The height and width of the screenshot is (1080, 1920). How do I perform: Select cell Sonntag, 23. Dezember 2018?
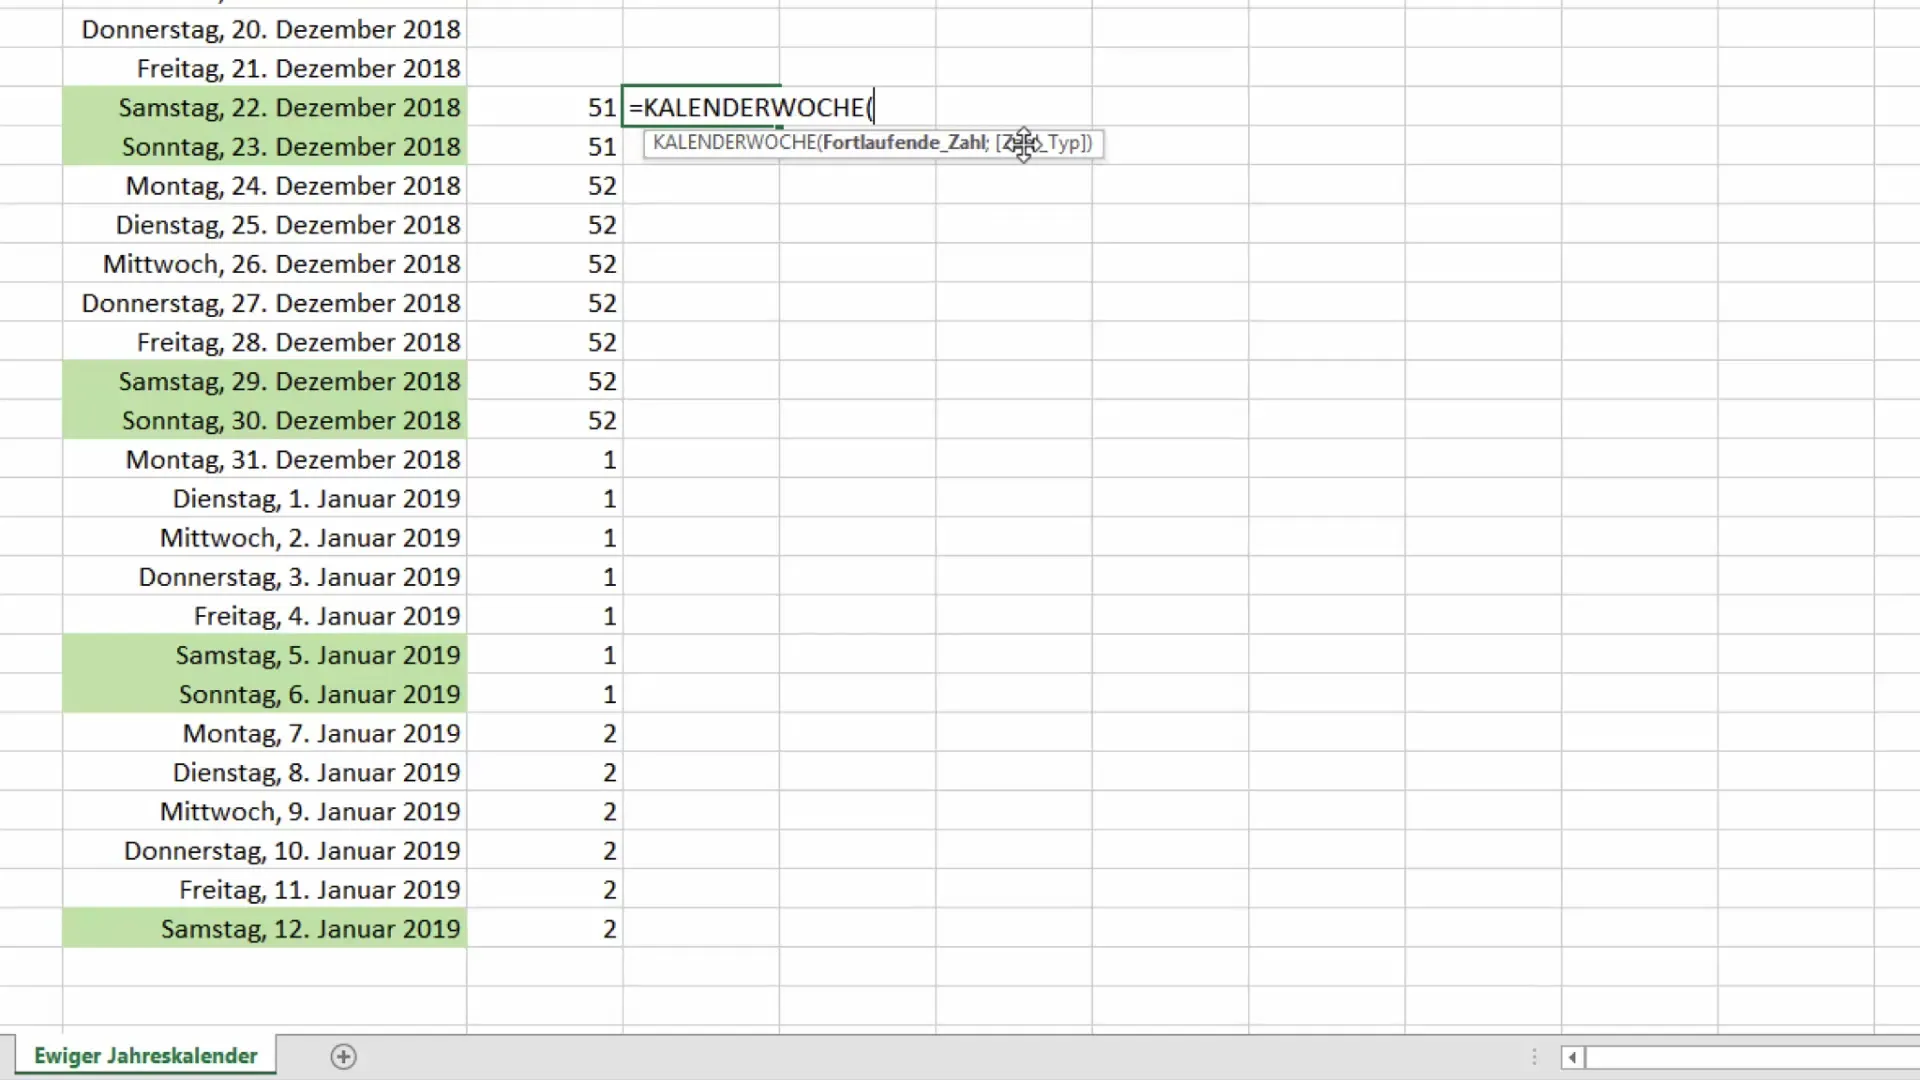pyautogui.click(x=265, y=146)
